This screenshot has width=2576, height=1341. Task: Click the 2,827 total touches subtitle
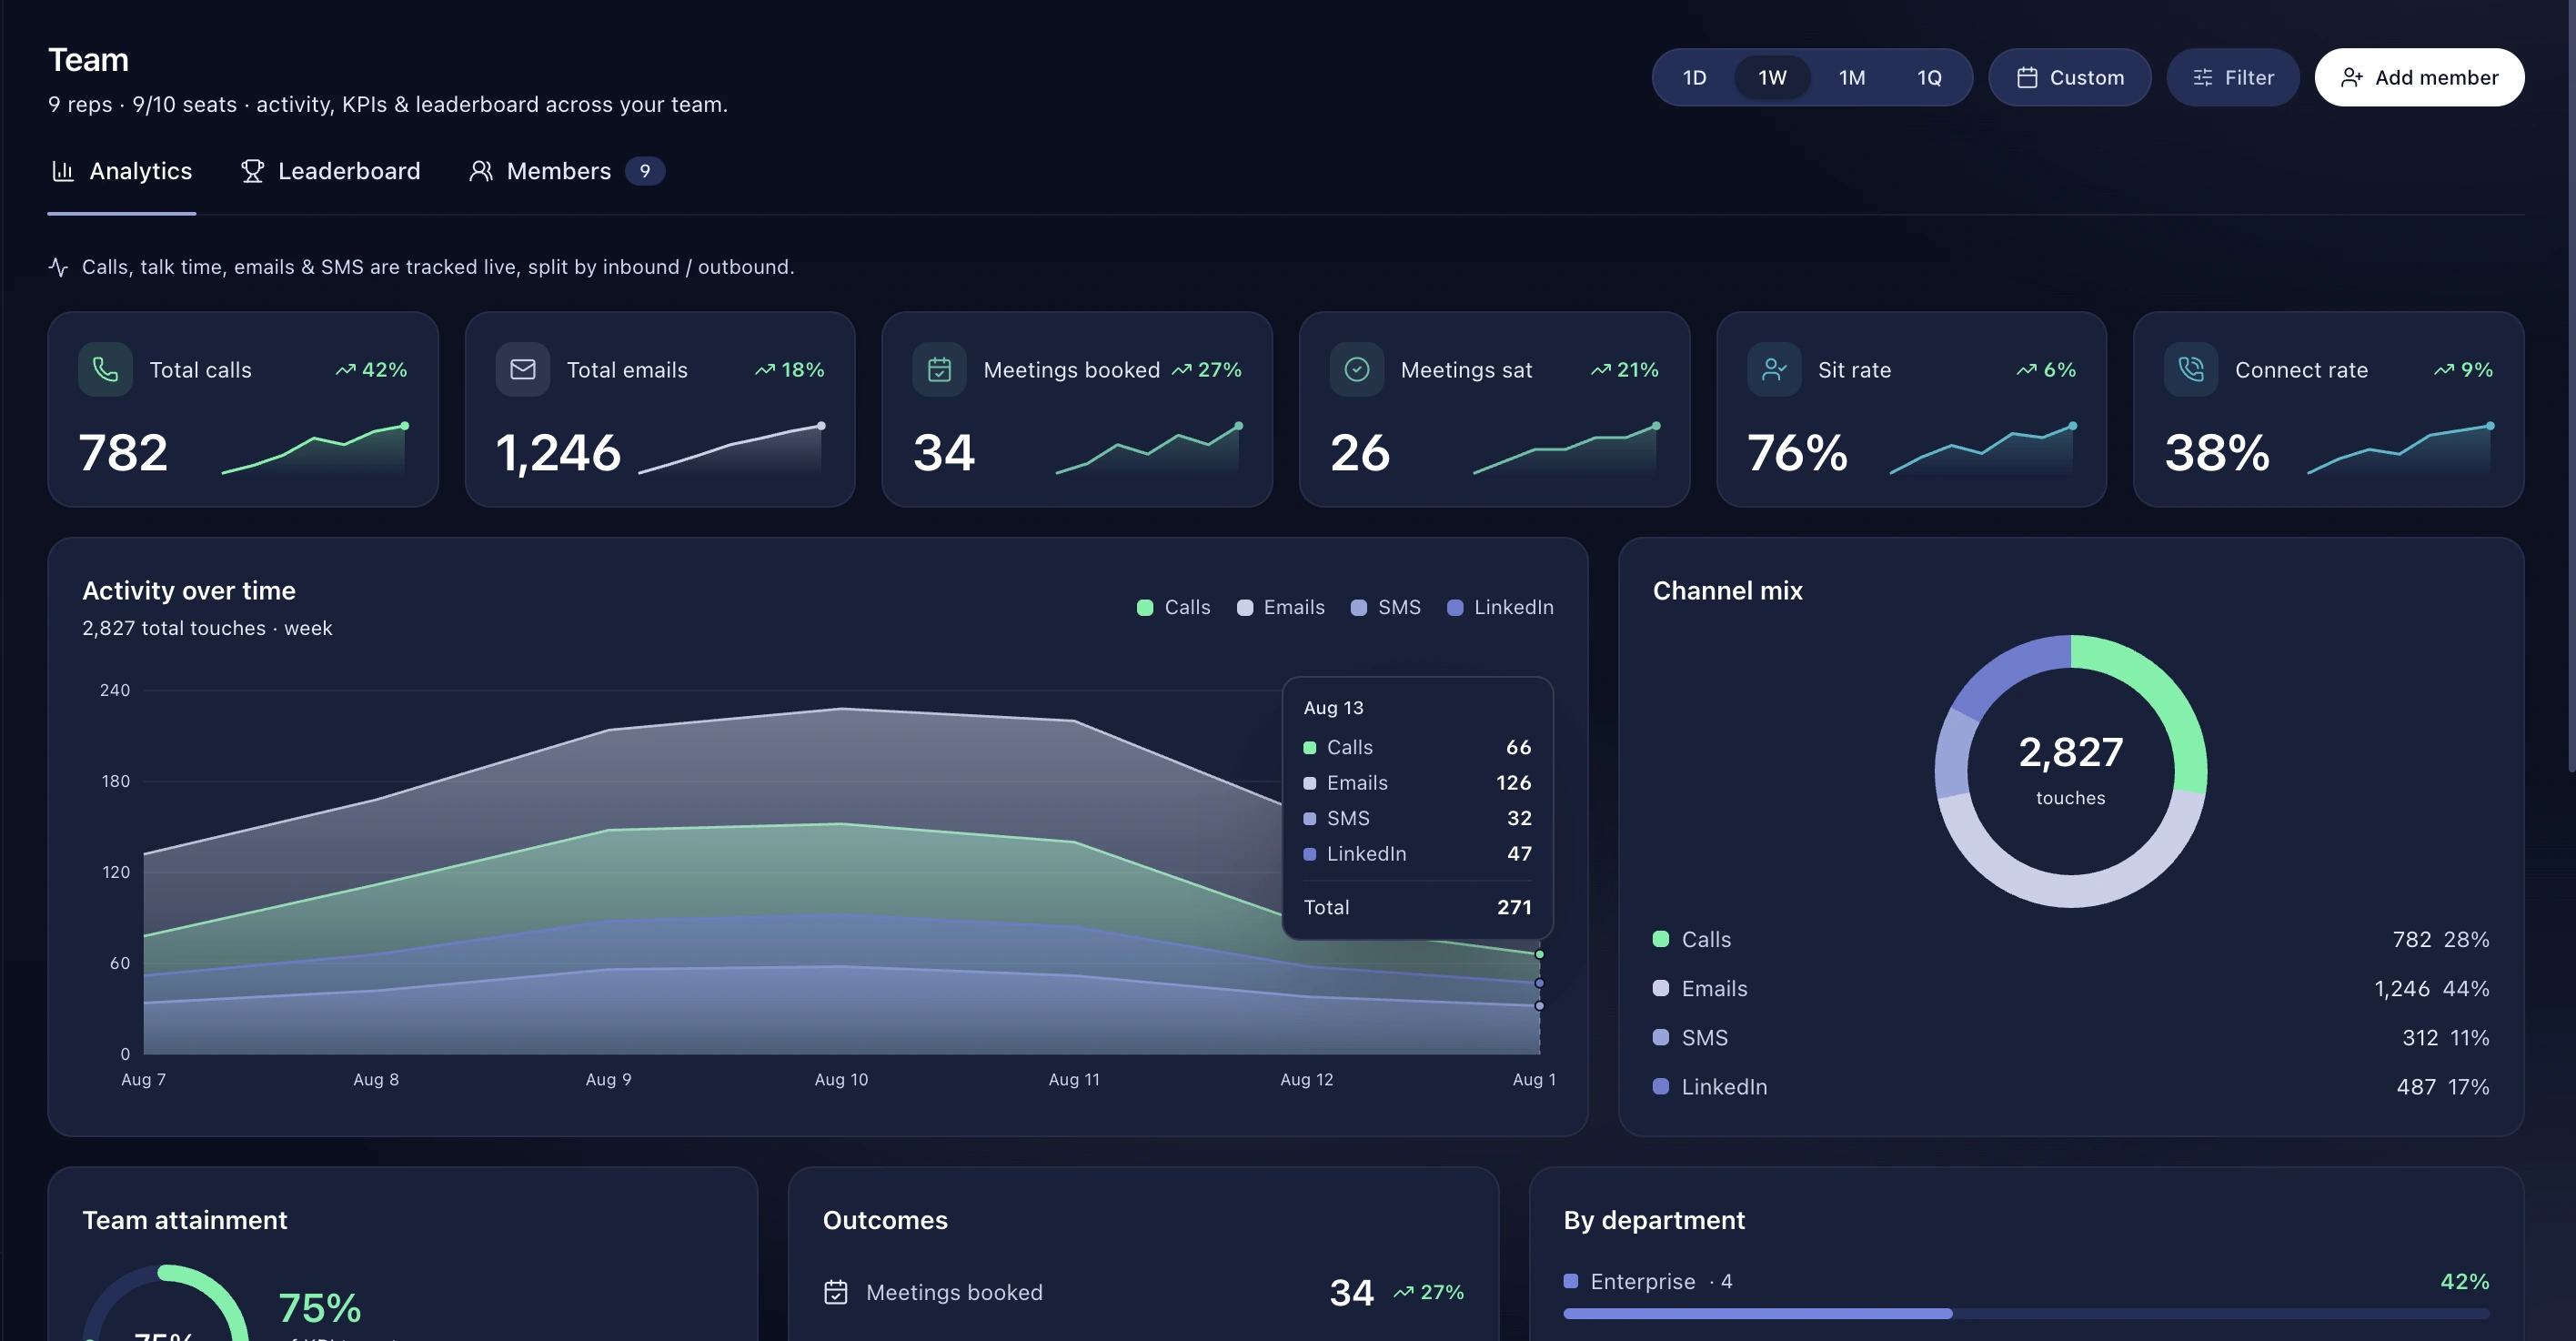tap(207, 628)
